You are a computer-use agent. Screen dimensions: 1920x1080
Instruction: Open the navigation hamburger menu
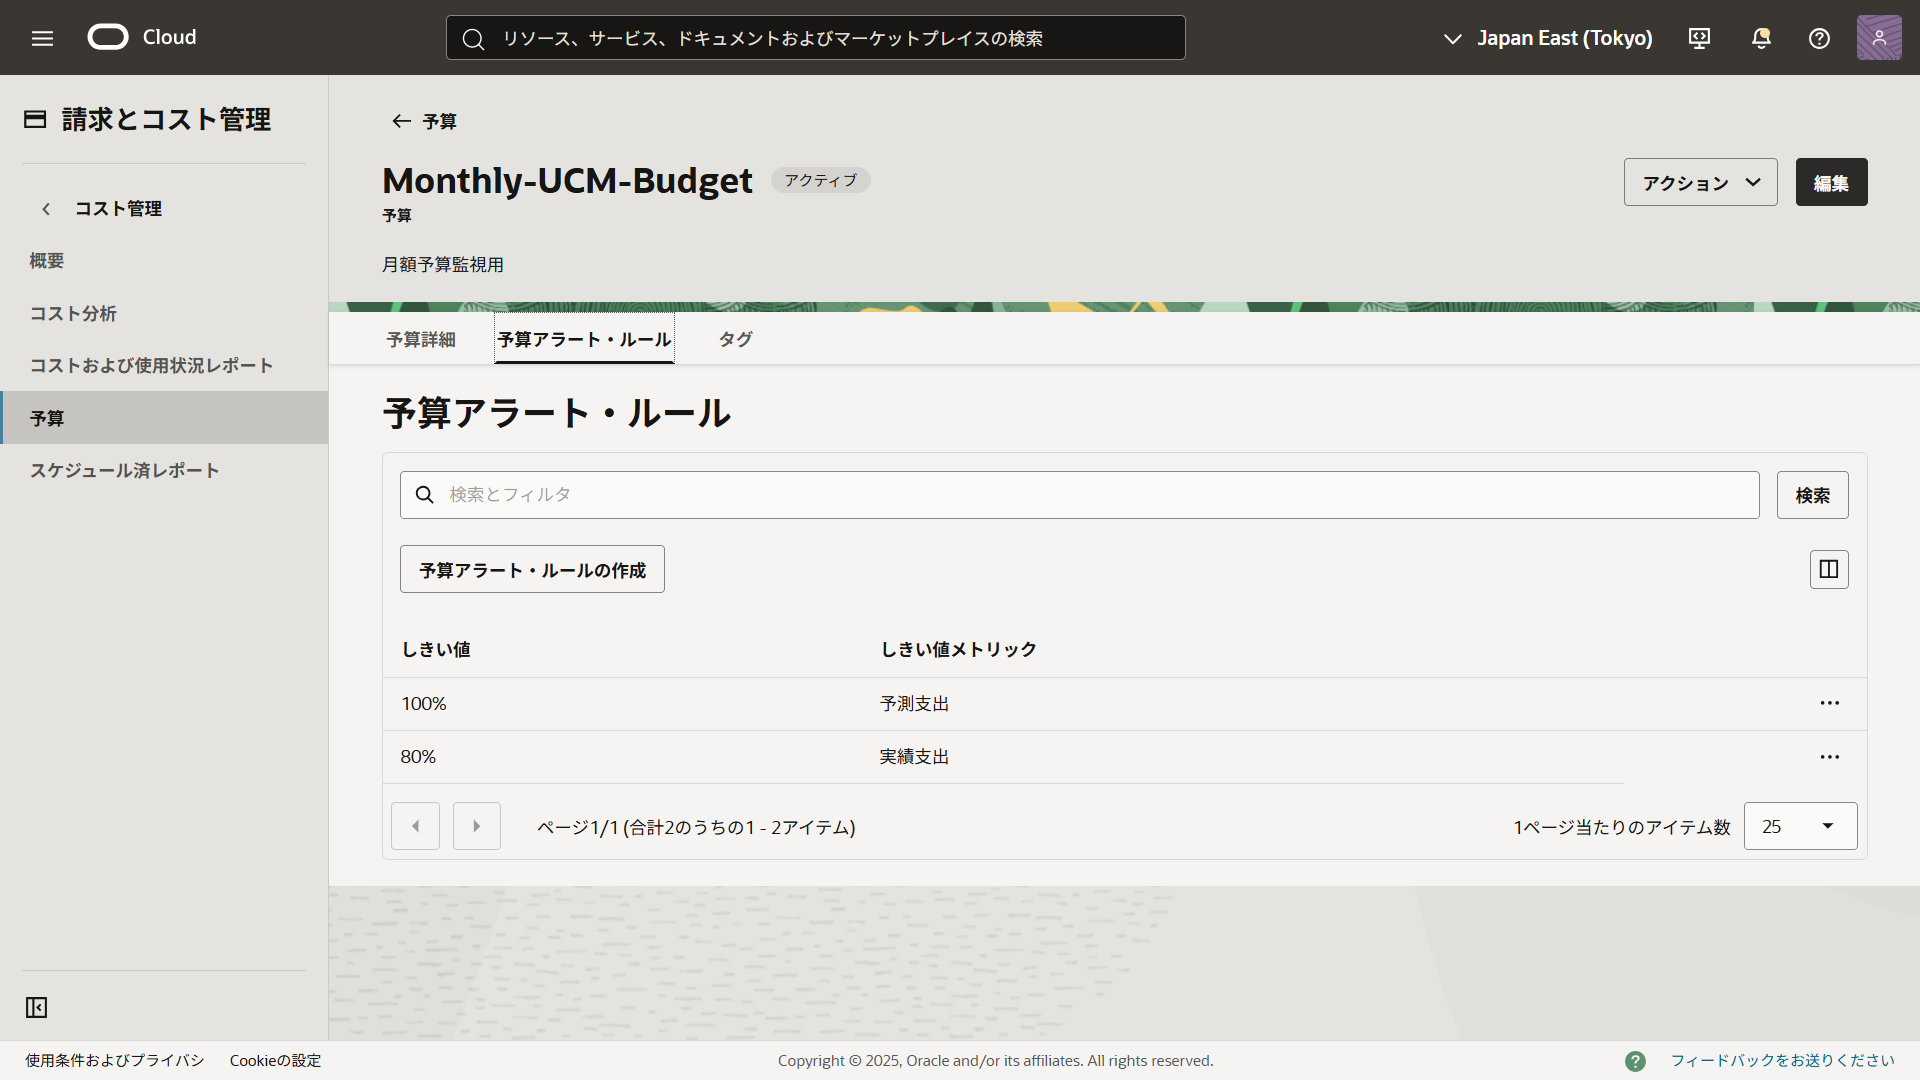[x=42, y=38]
